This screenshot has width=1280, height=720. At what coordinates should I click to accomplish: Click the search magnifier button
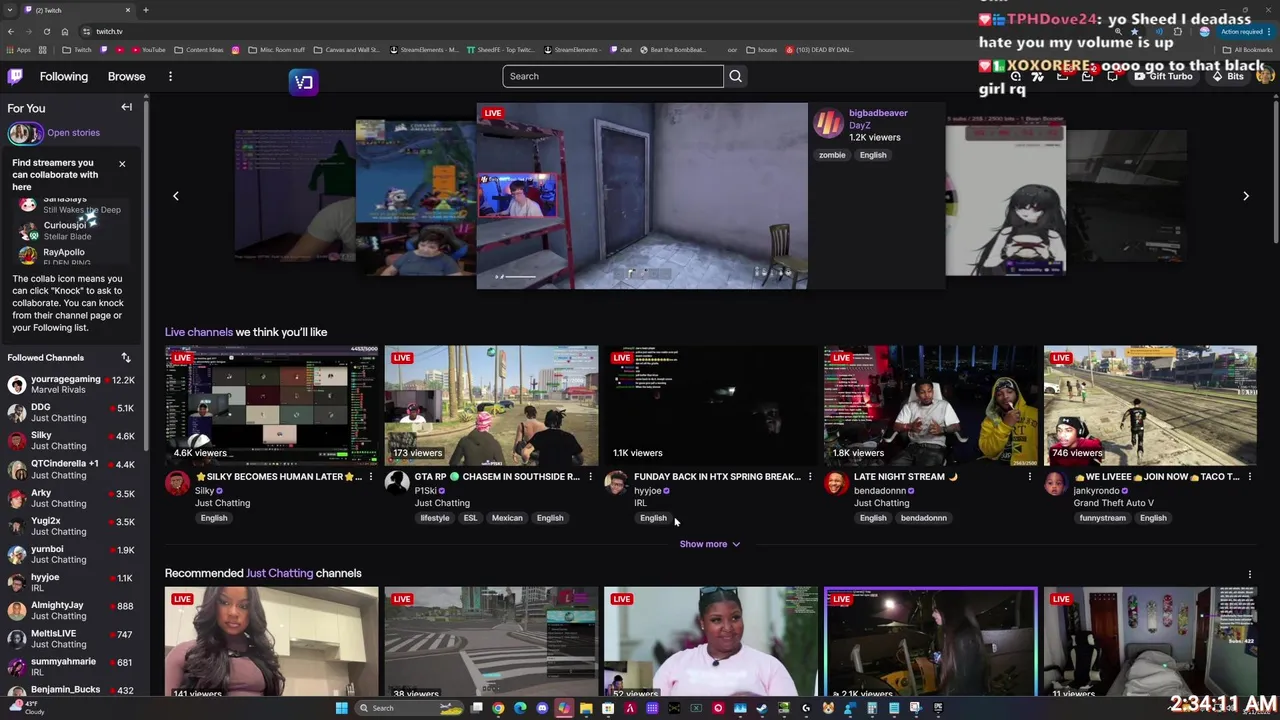735,76
